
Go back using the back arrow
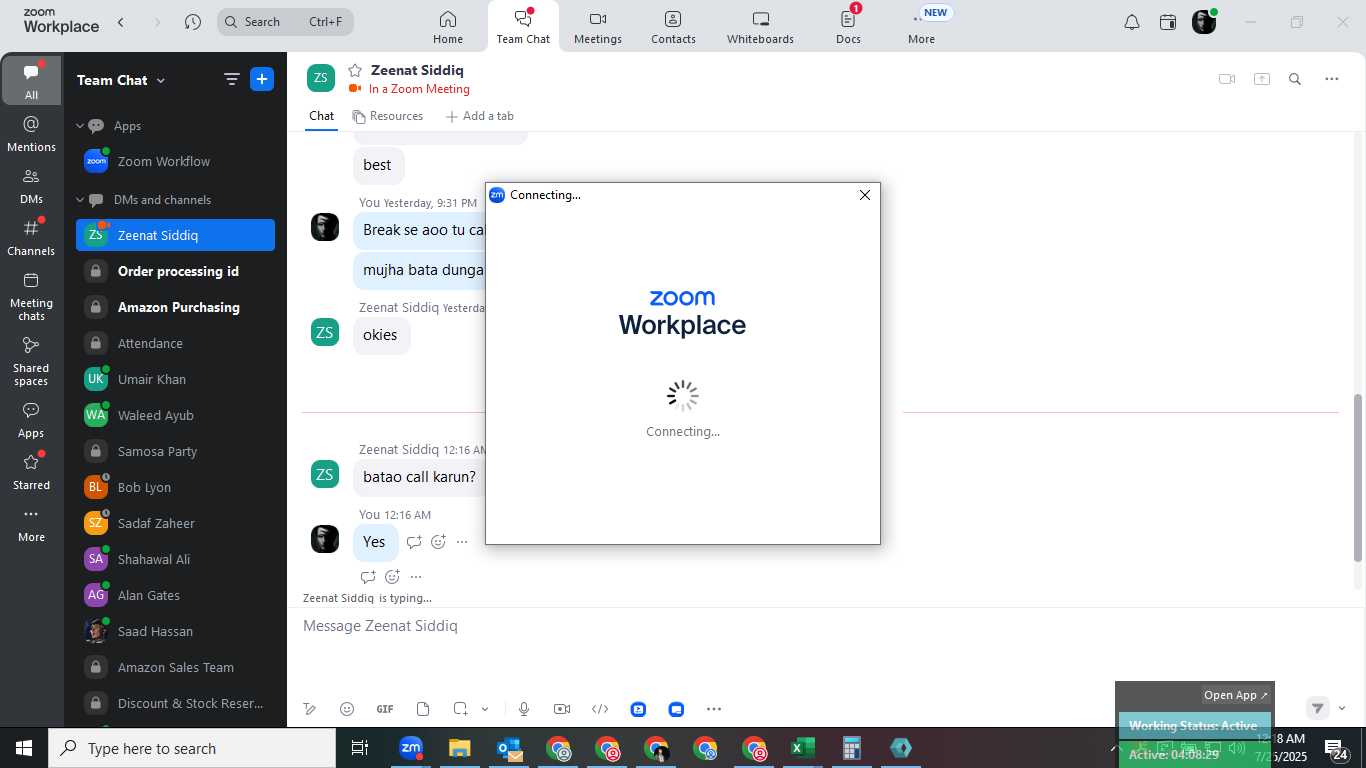121,22
